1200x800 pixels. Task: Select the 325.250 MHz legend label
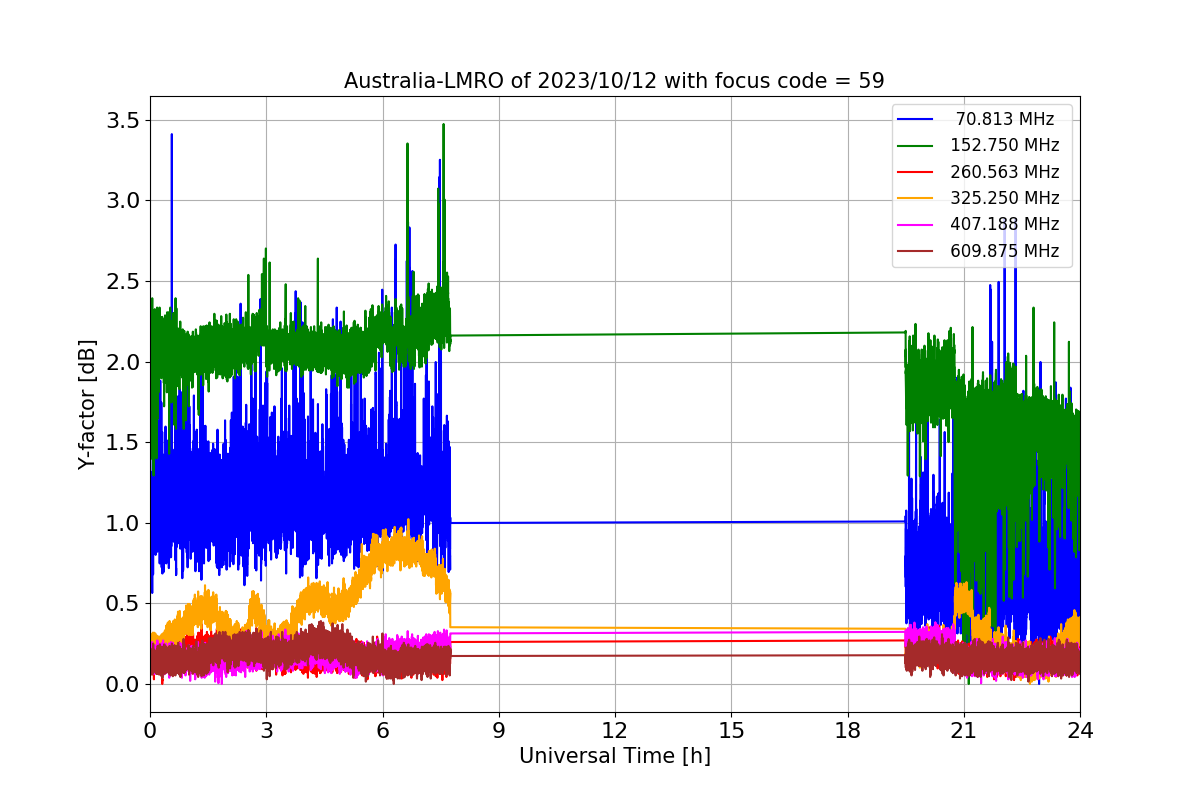(x=1005, y=198)
